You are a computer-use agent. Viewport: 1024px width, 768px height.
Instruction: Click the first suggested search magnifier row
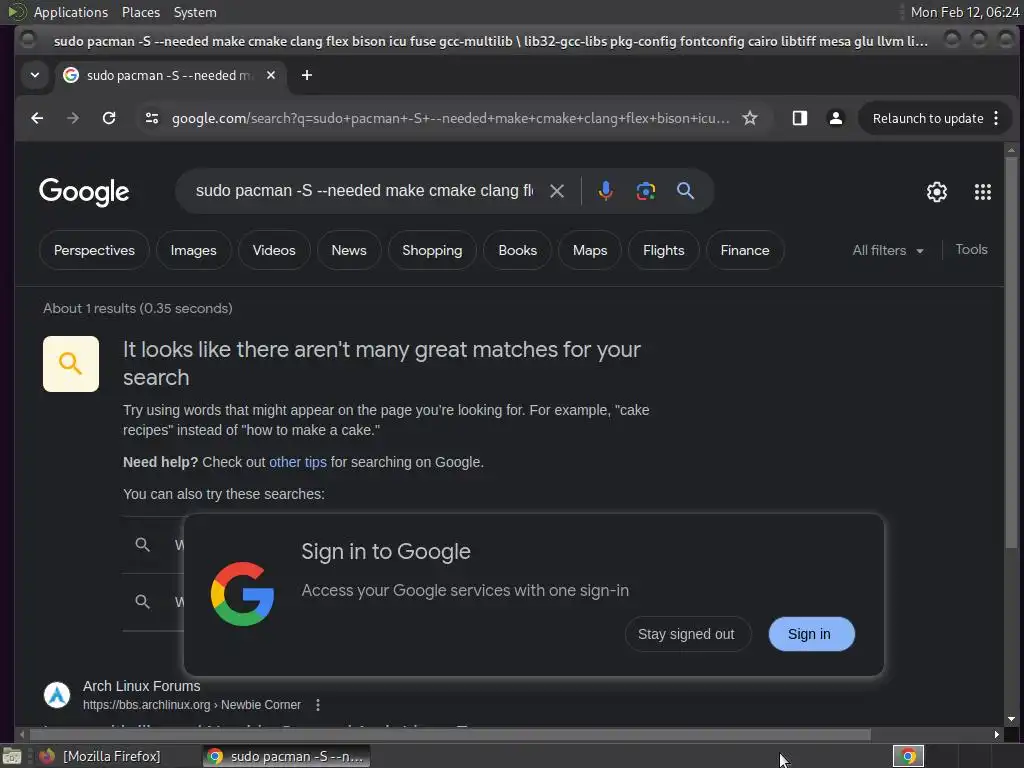[x=153, y=545]
